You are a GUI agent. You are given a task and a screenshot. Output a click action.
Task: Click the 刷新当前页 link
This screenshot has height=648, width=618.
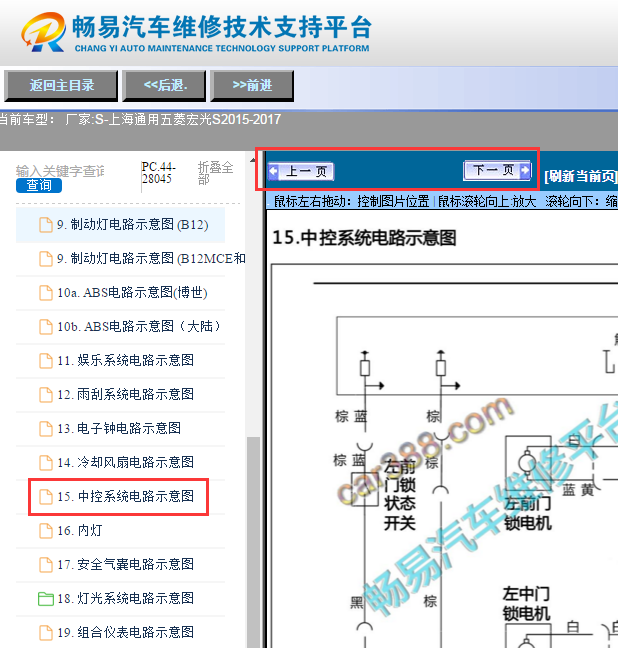coord(580,176)
